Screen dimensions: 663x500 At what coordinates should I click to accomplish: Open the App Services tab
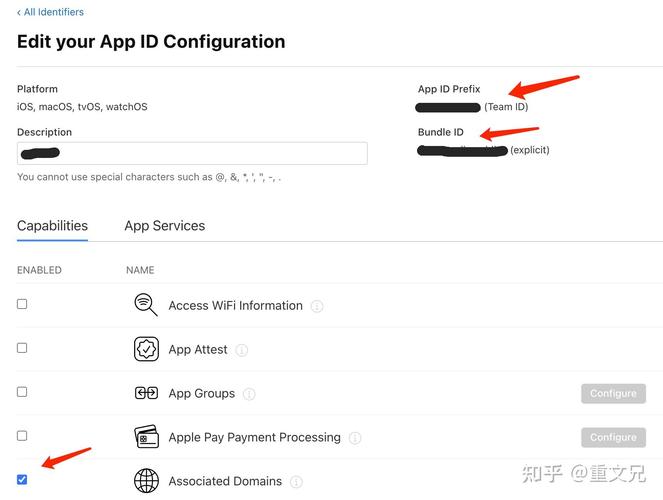point(164,226)
